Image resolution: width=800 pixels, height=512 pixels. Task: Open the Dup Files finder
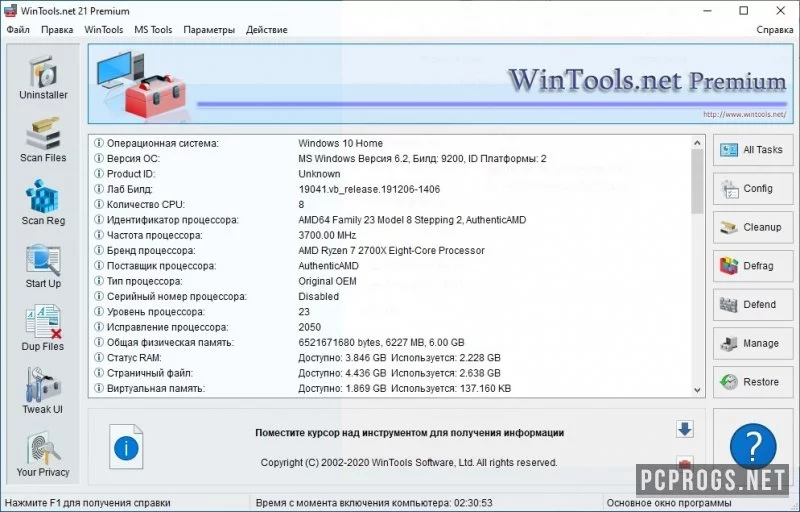tap(43, 329)
